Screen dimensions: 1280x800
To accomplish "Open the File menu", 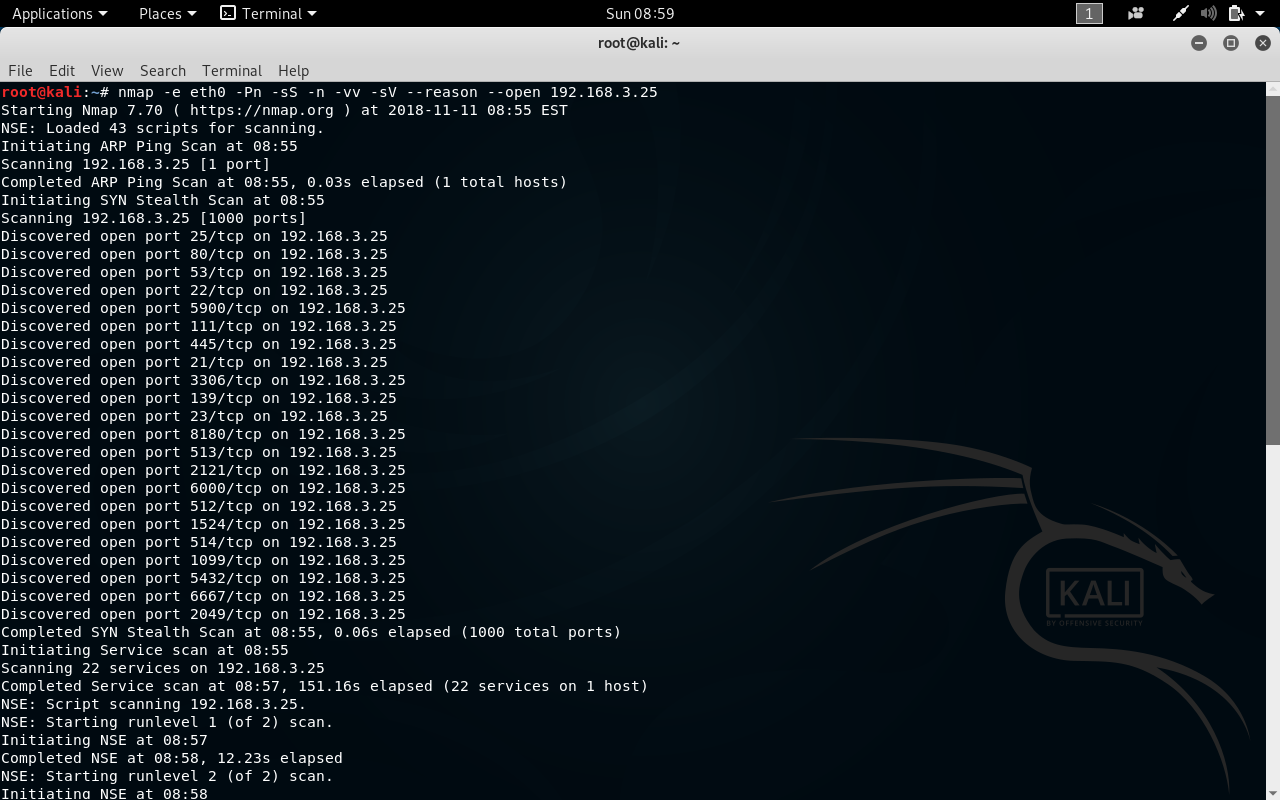I will (x=20, y=70).
